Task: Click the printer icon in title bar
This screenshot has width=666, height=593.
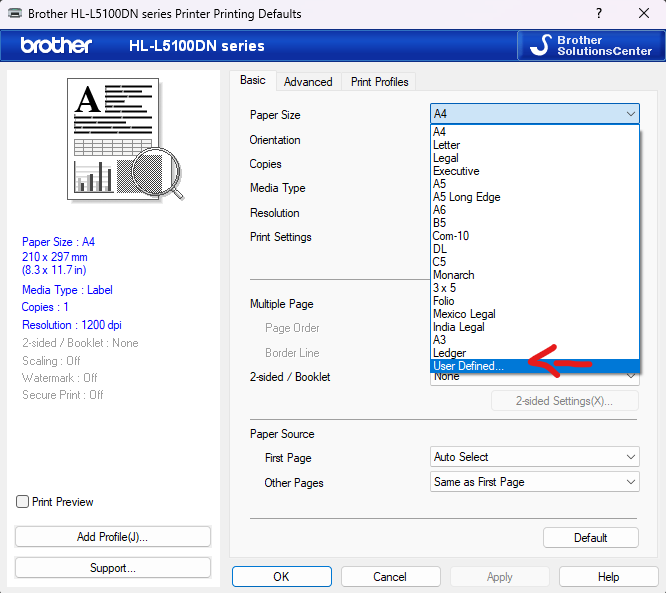Action: tap(12, 14)
